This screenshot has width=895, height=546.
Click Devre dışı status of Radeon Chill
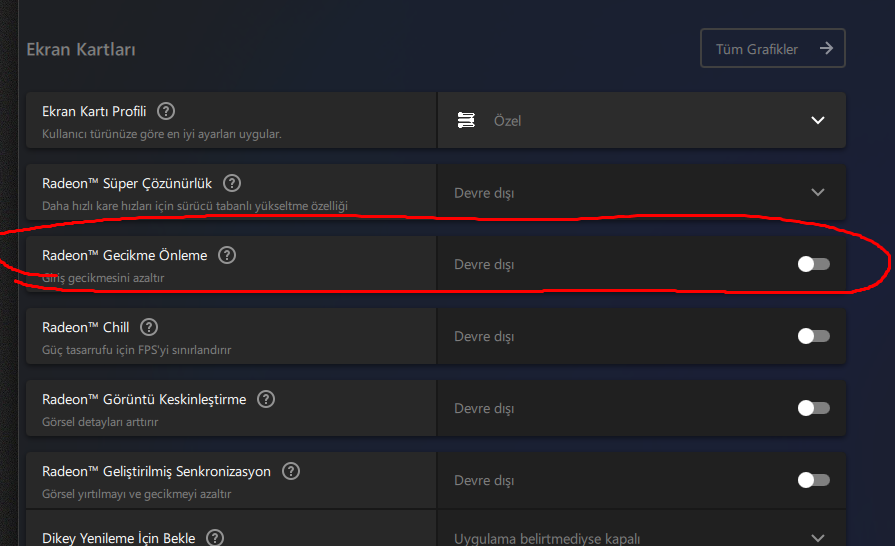pos(484,337)
